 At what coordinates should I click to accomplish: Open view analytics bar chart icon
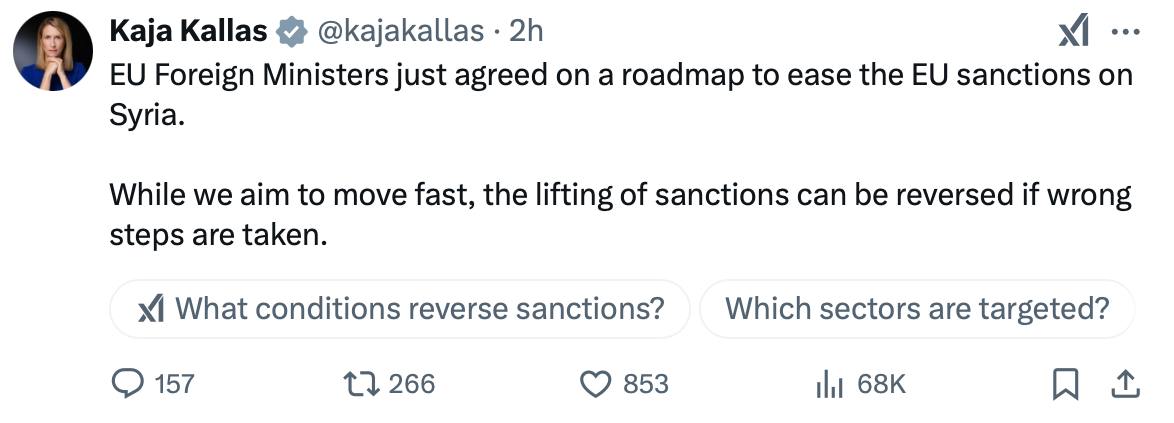coord(832,383)
